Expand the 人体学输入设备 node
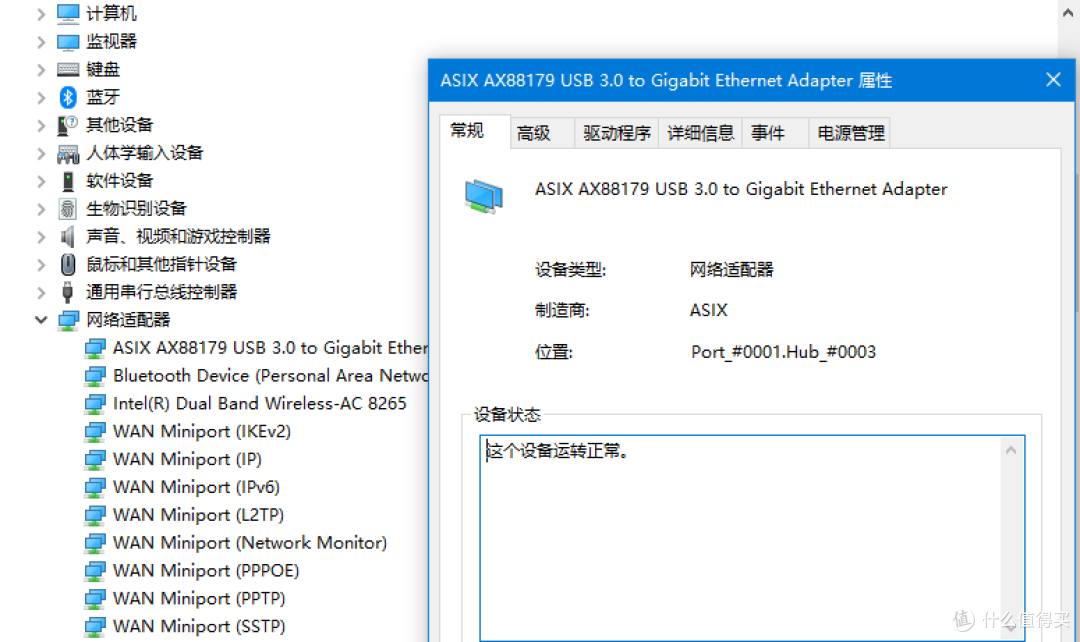This screenshot has height=642, width=1080. [x=41, y=153]
